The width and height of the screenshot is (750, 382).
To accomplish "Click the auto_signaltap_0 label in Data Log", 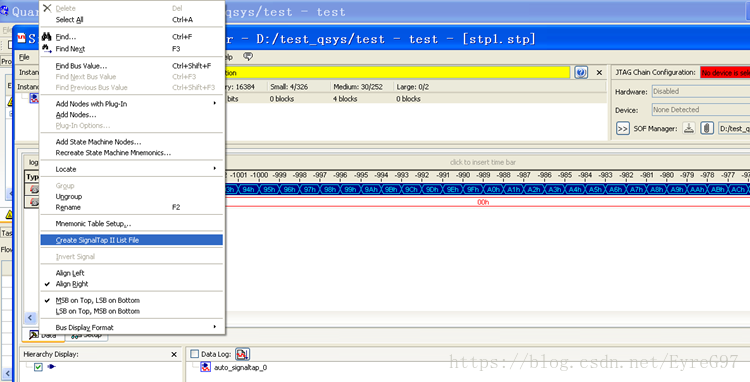I will click(240, 367).
